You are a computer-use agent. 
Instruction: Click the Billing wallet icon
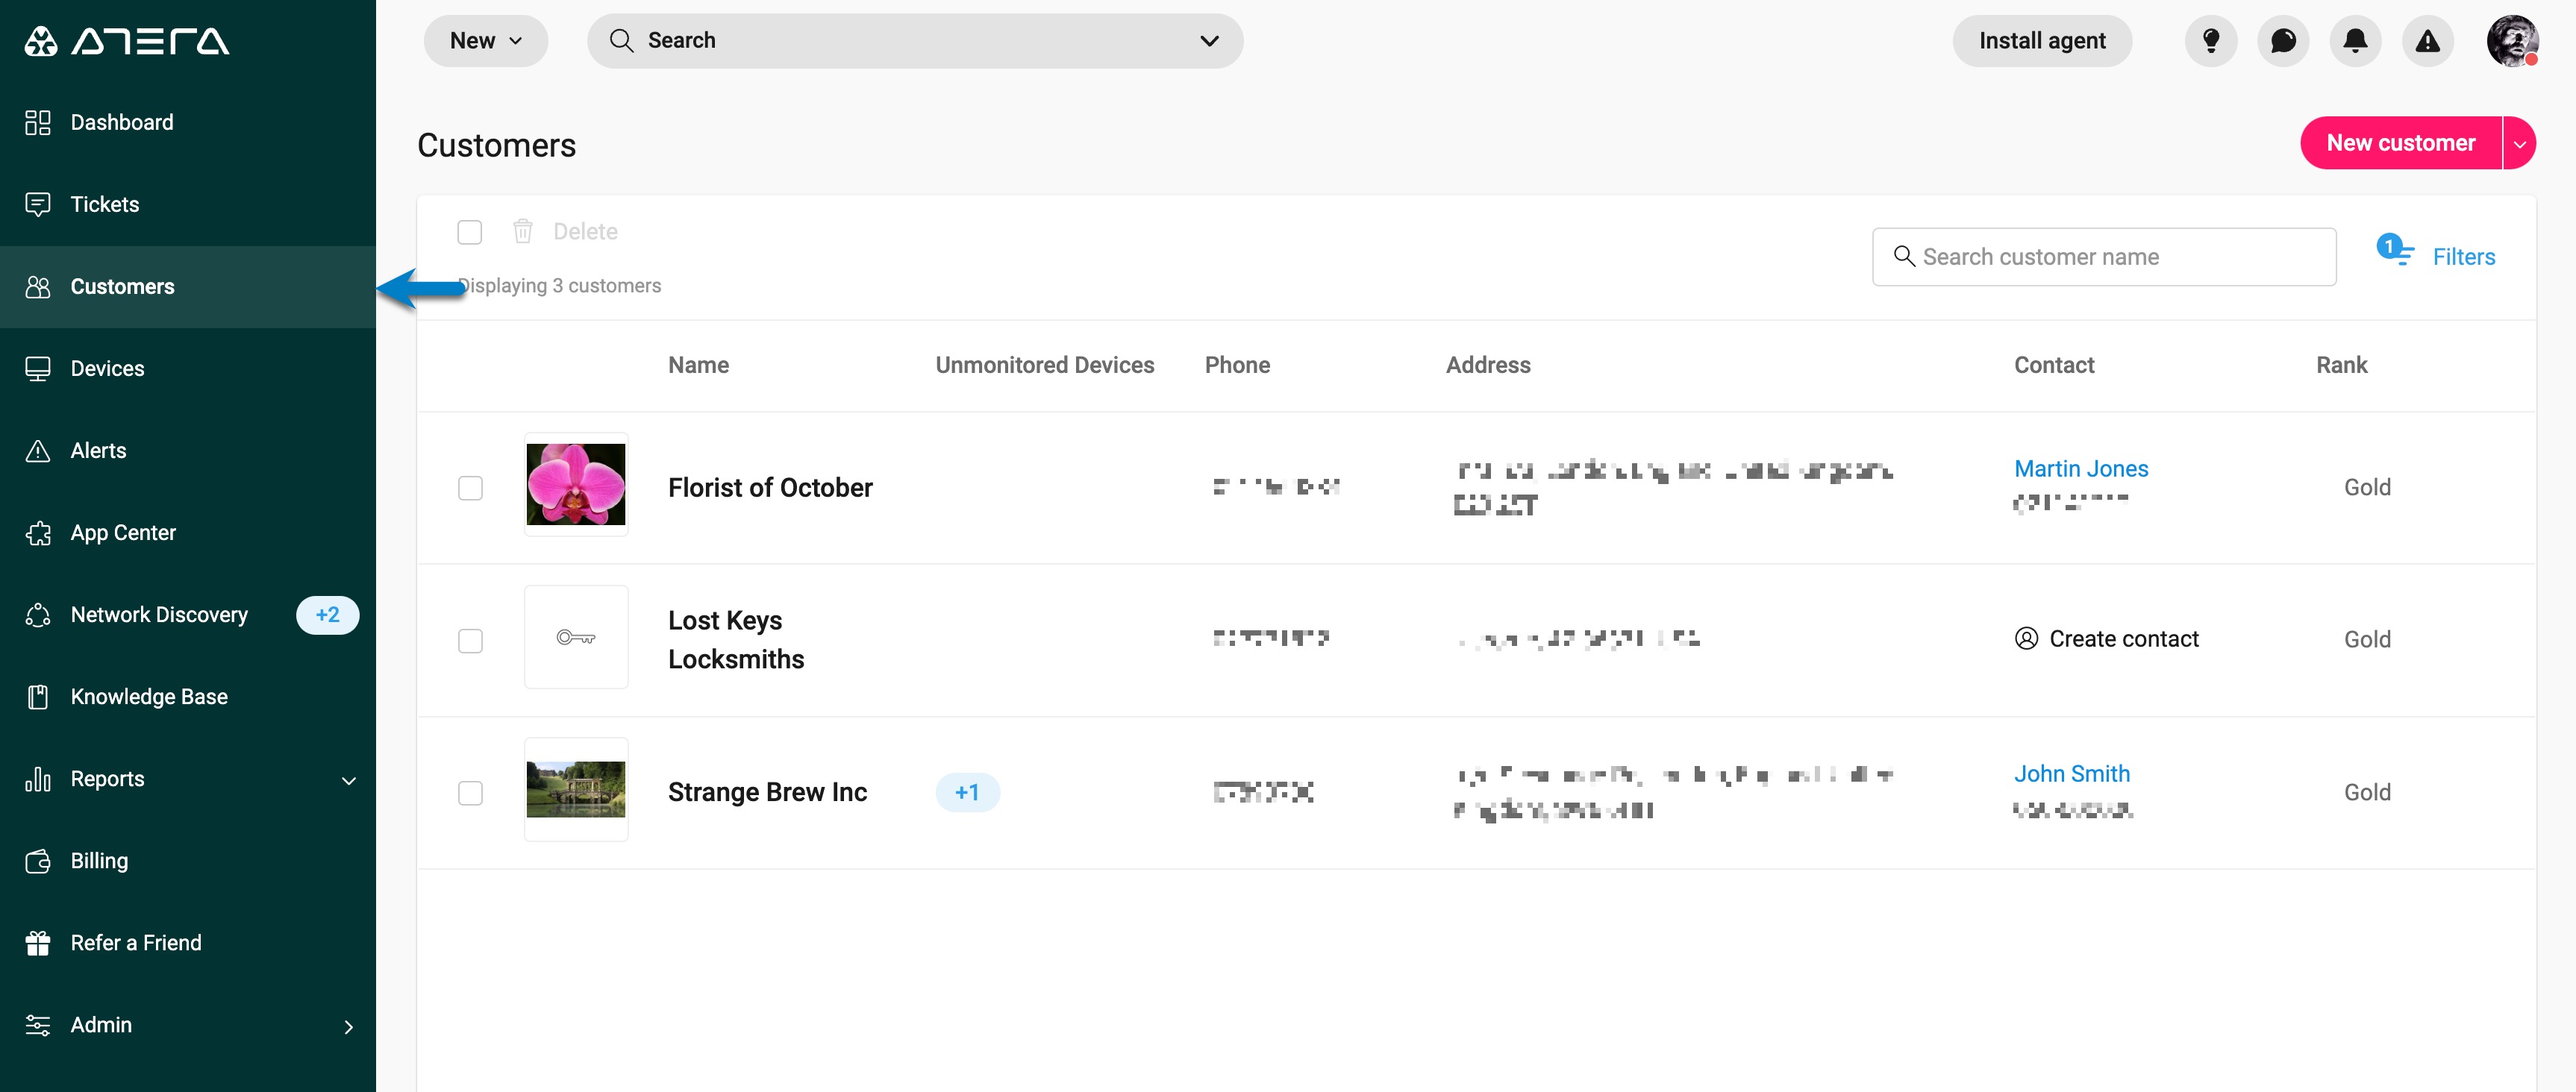click(x=38, y=861)
